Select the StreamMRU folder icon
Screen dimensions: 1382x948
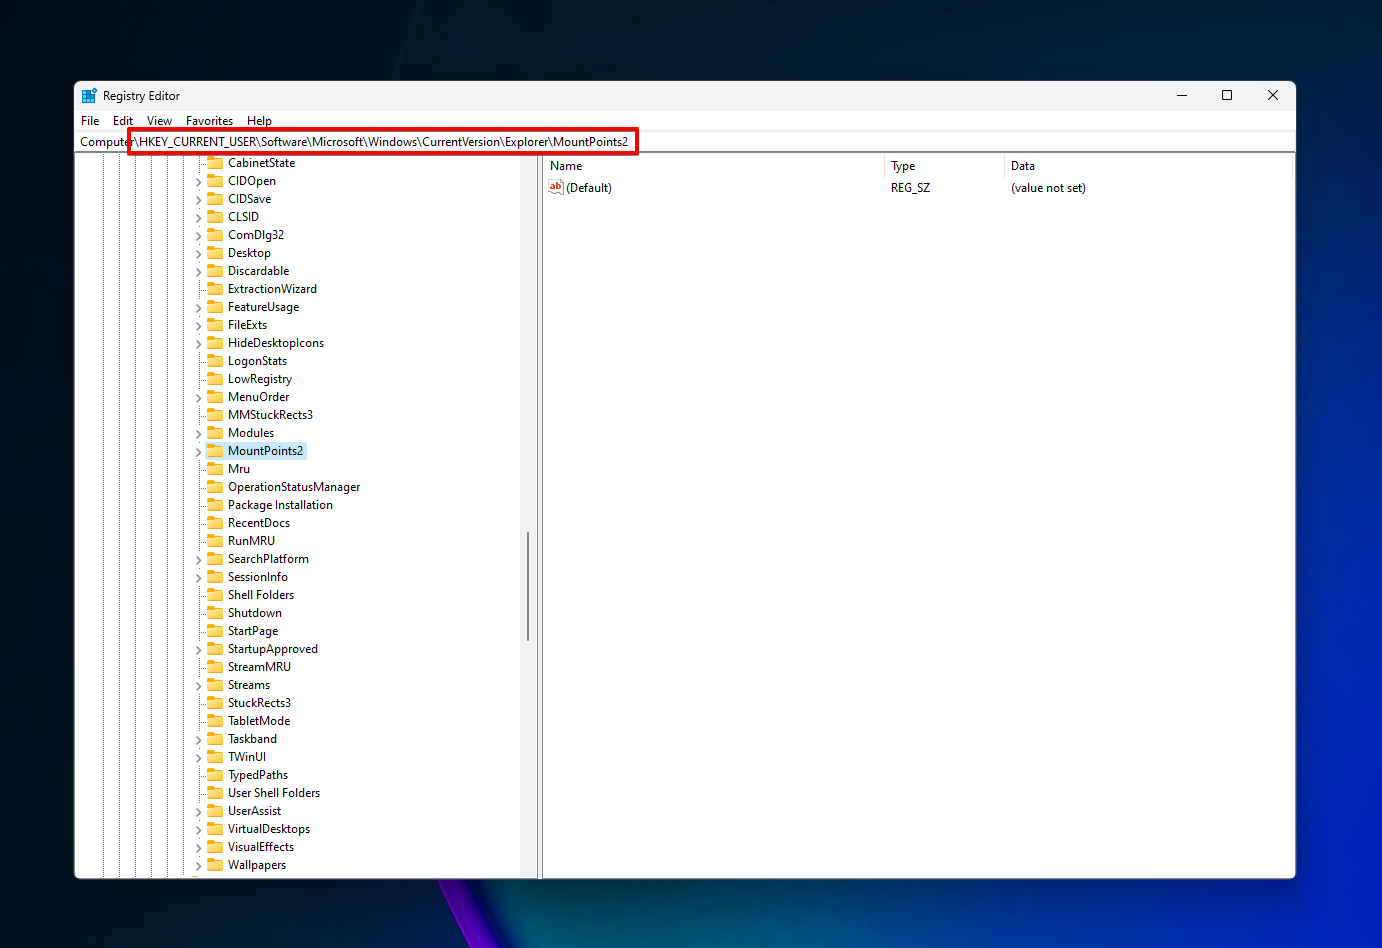click(215, 667)
